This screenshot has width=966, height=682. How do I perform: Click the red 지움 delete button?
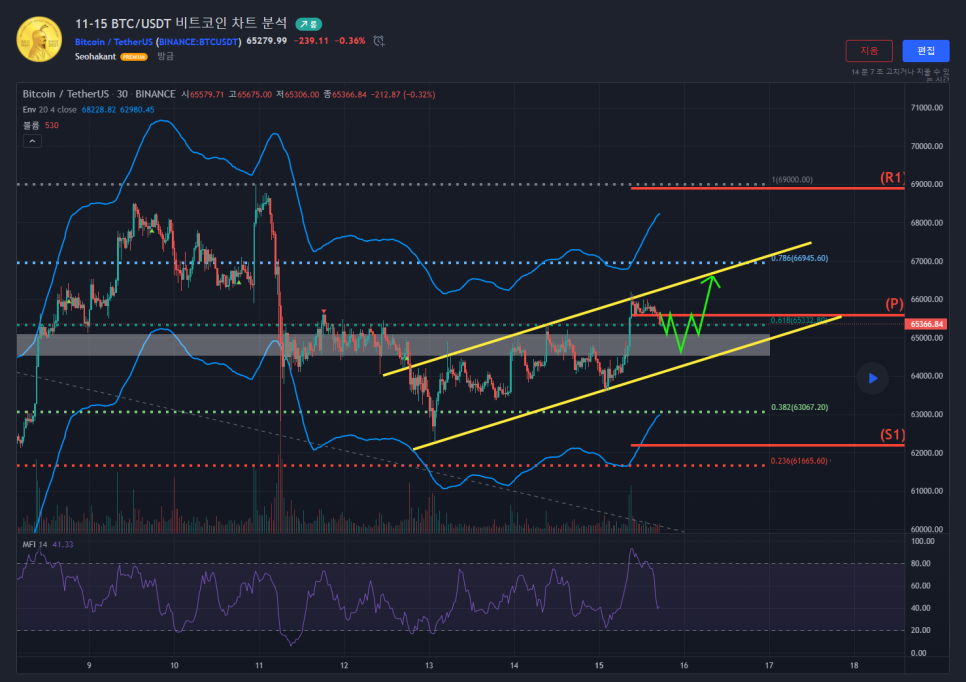(x=869, y=51)
